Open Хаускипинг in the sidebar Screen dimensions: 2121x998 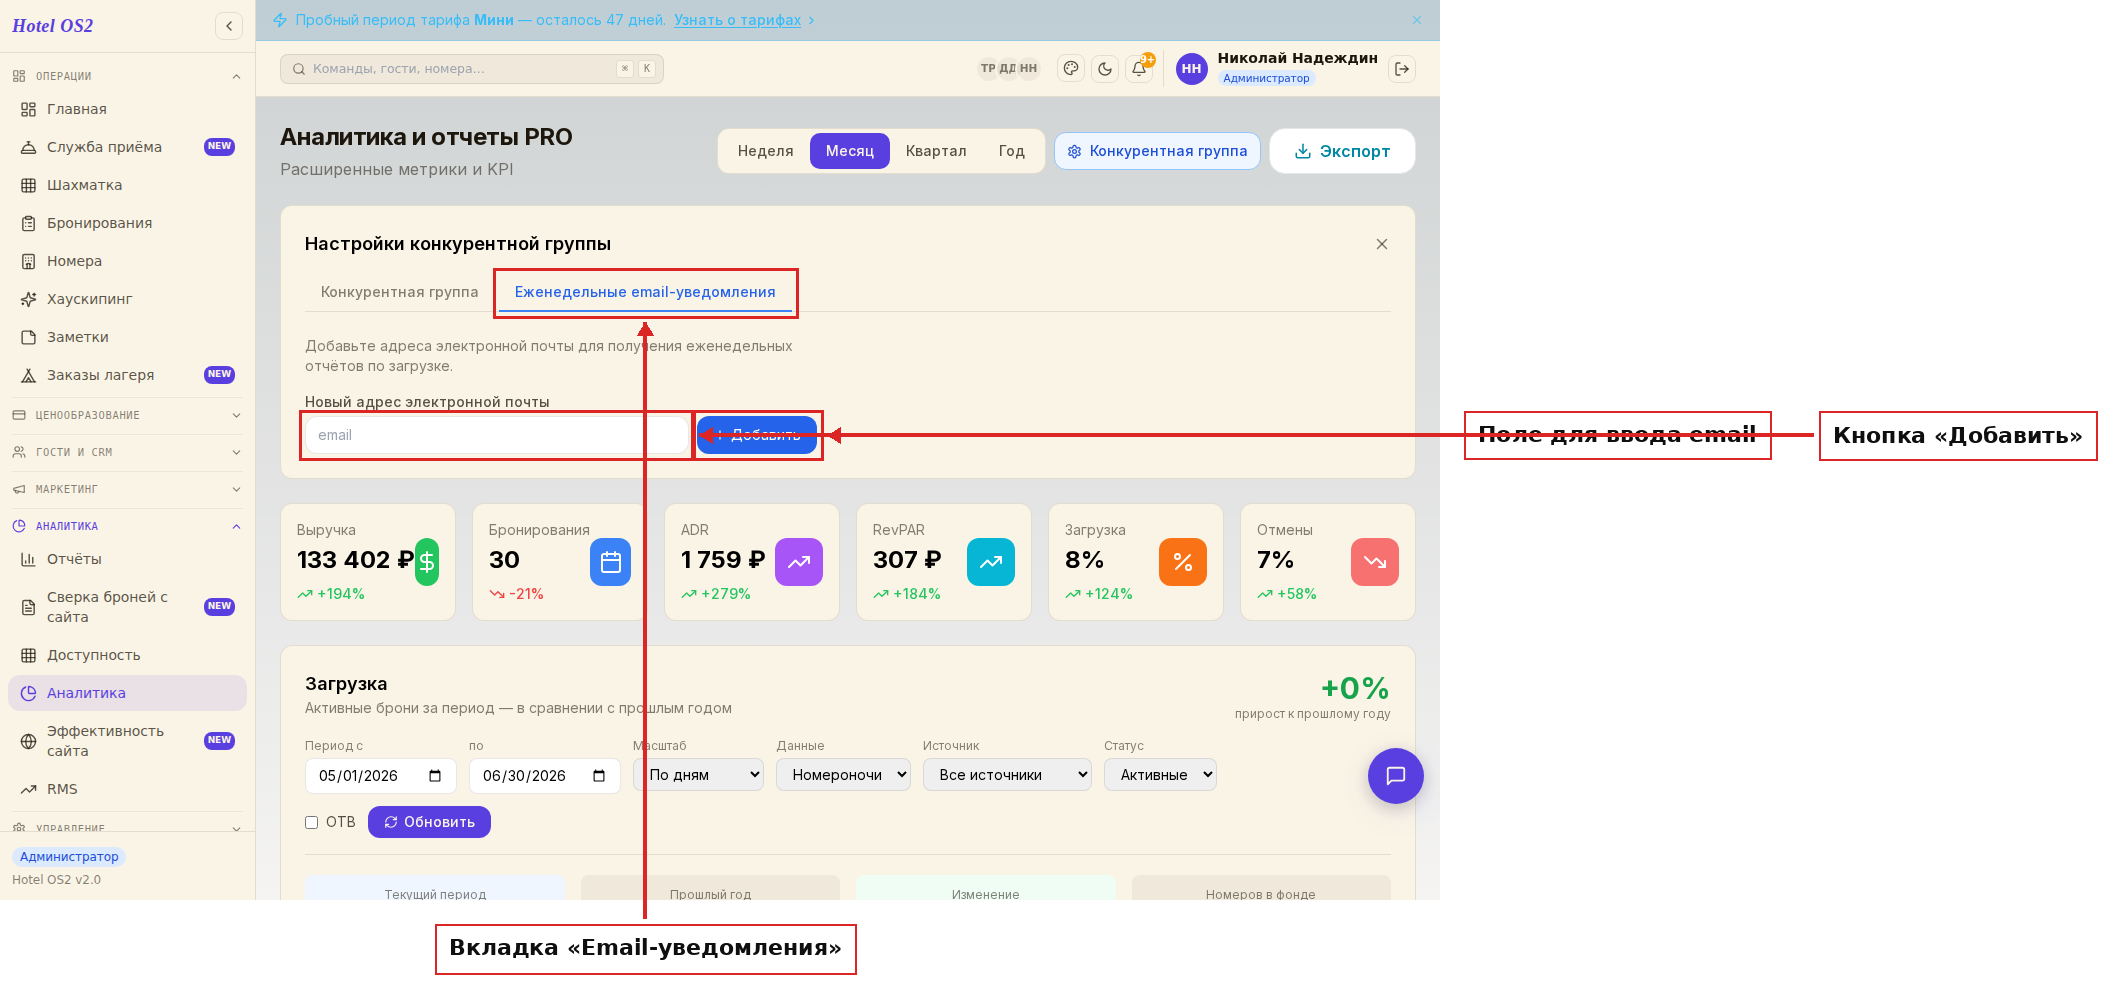pyautogui.click(x=127, y=299)
